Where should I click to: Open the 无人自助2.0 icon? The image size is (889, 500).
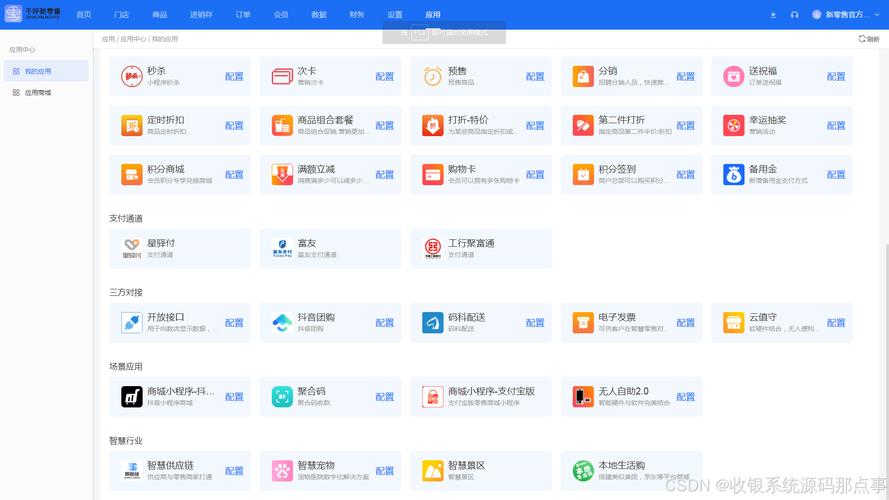click(583, 397)
